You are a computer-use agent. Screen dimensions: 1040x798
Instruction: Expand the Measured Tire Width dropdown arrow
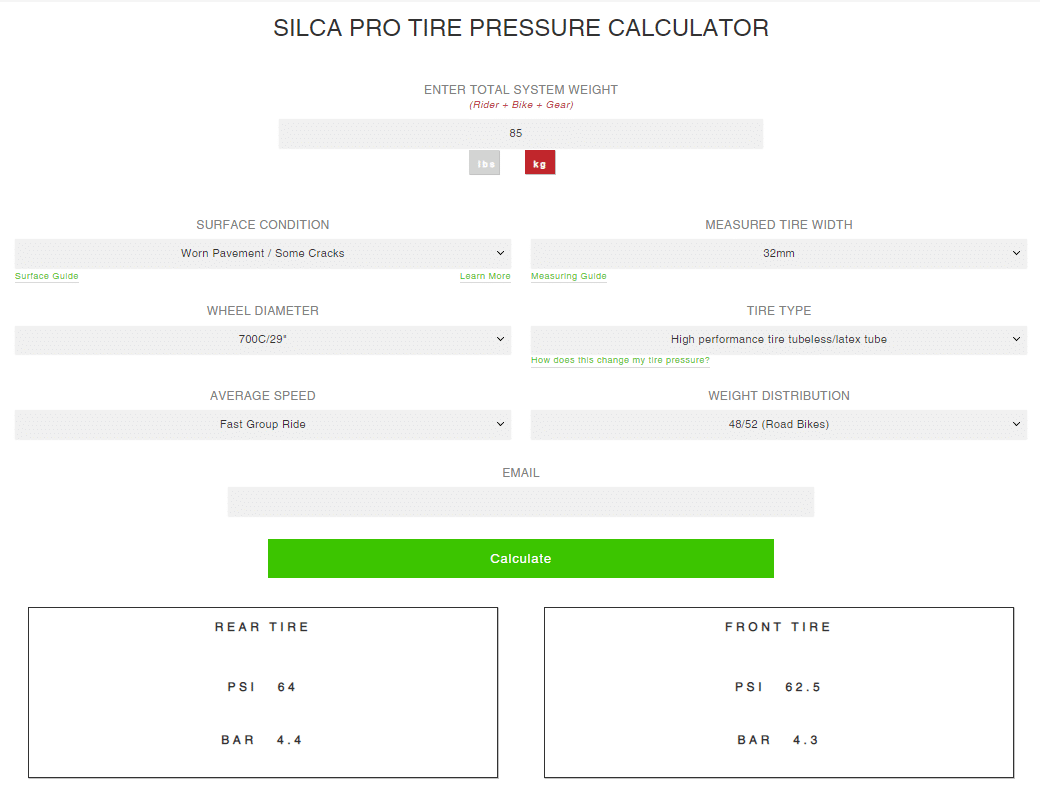click(1016, 253)
